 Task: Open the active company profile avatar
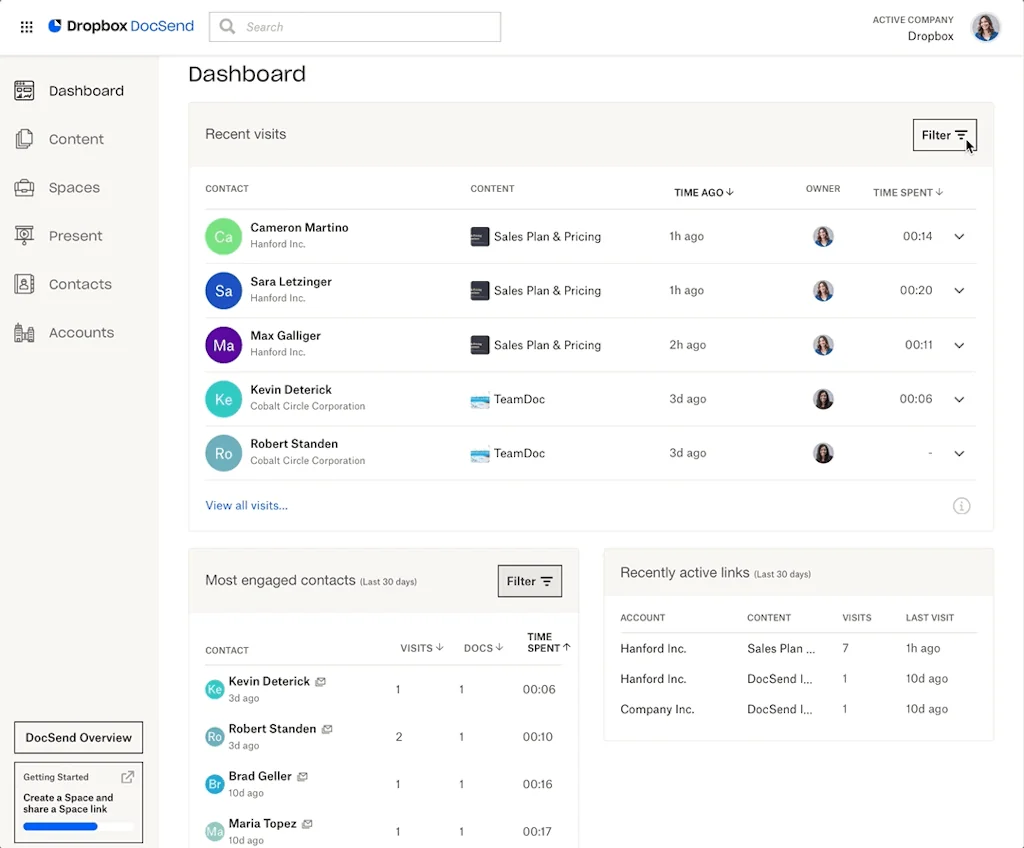[986, 27]
